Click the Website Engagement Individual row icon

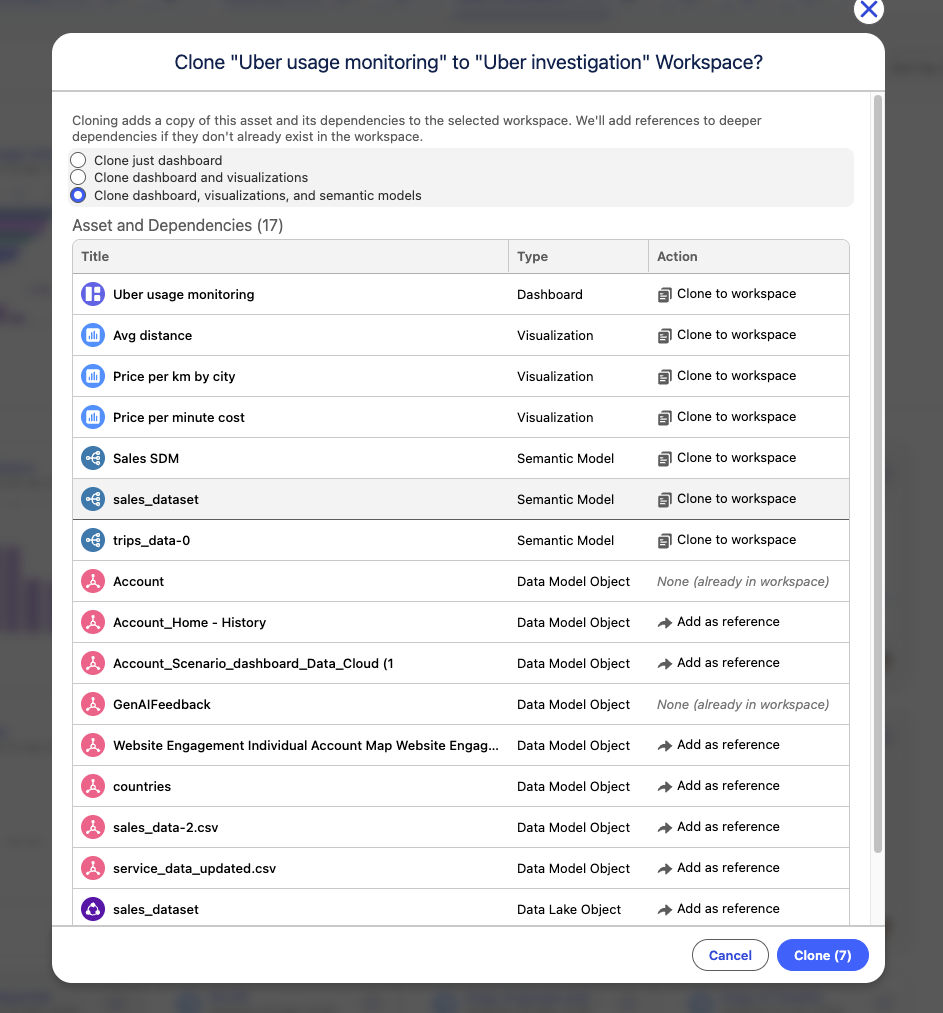tap(93, 746)
